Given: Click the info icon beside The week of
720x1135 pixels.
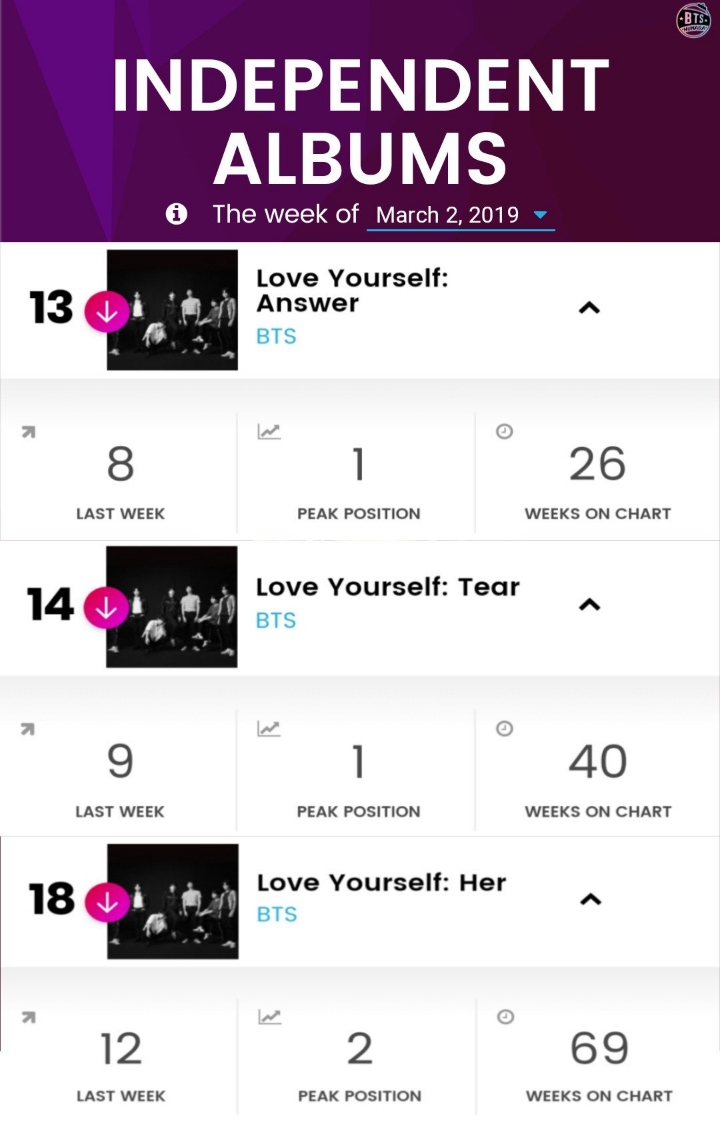Looking at the screenshot, I should 176,214.
